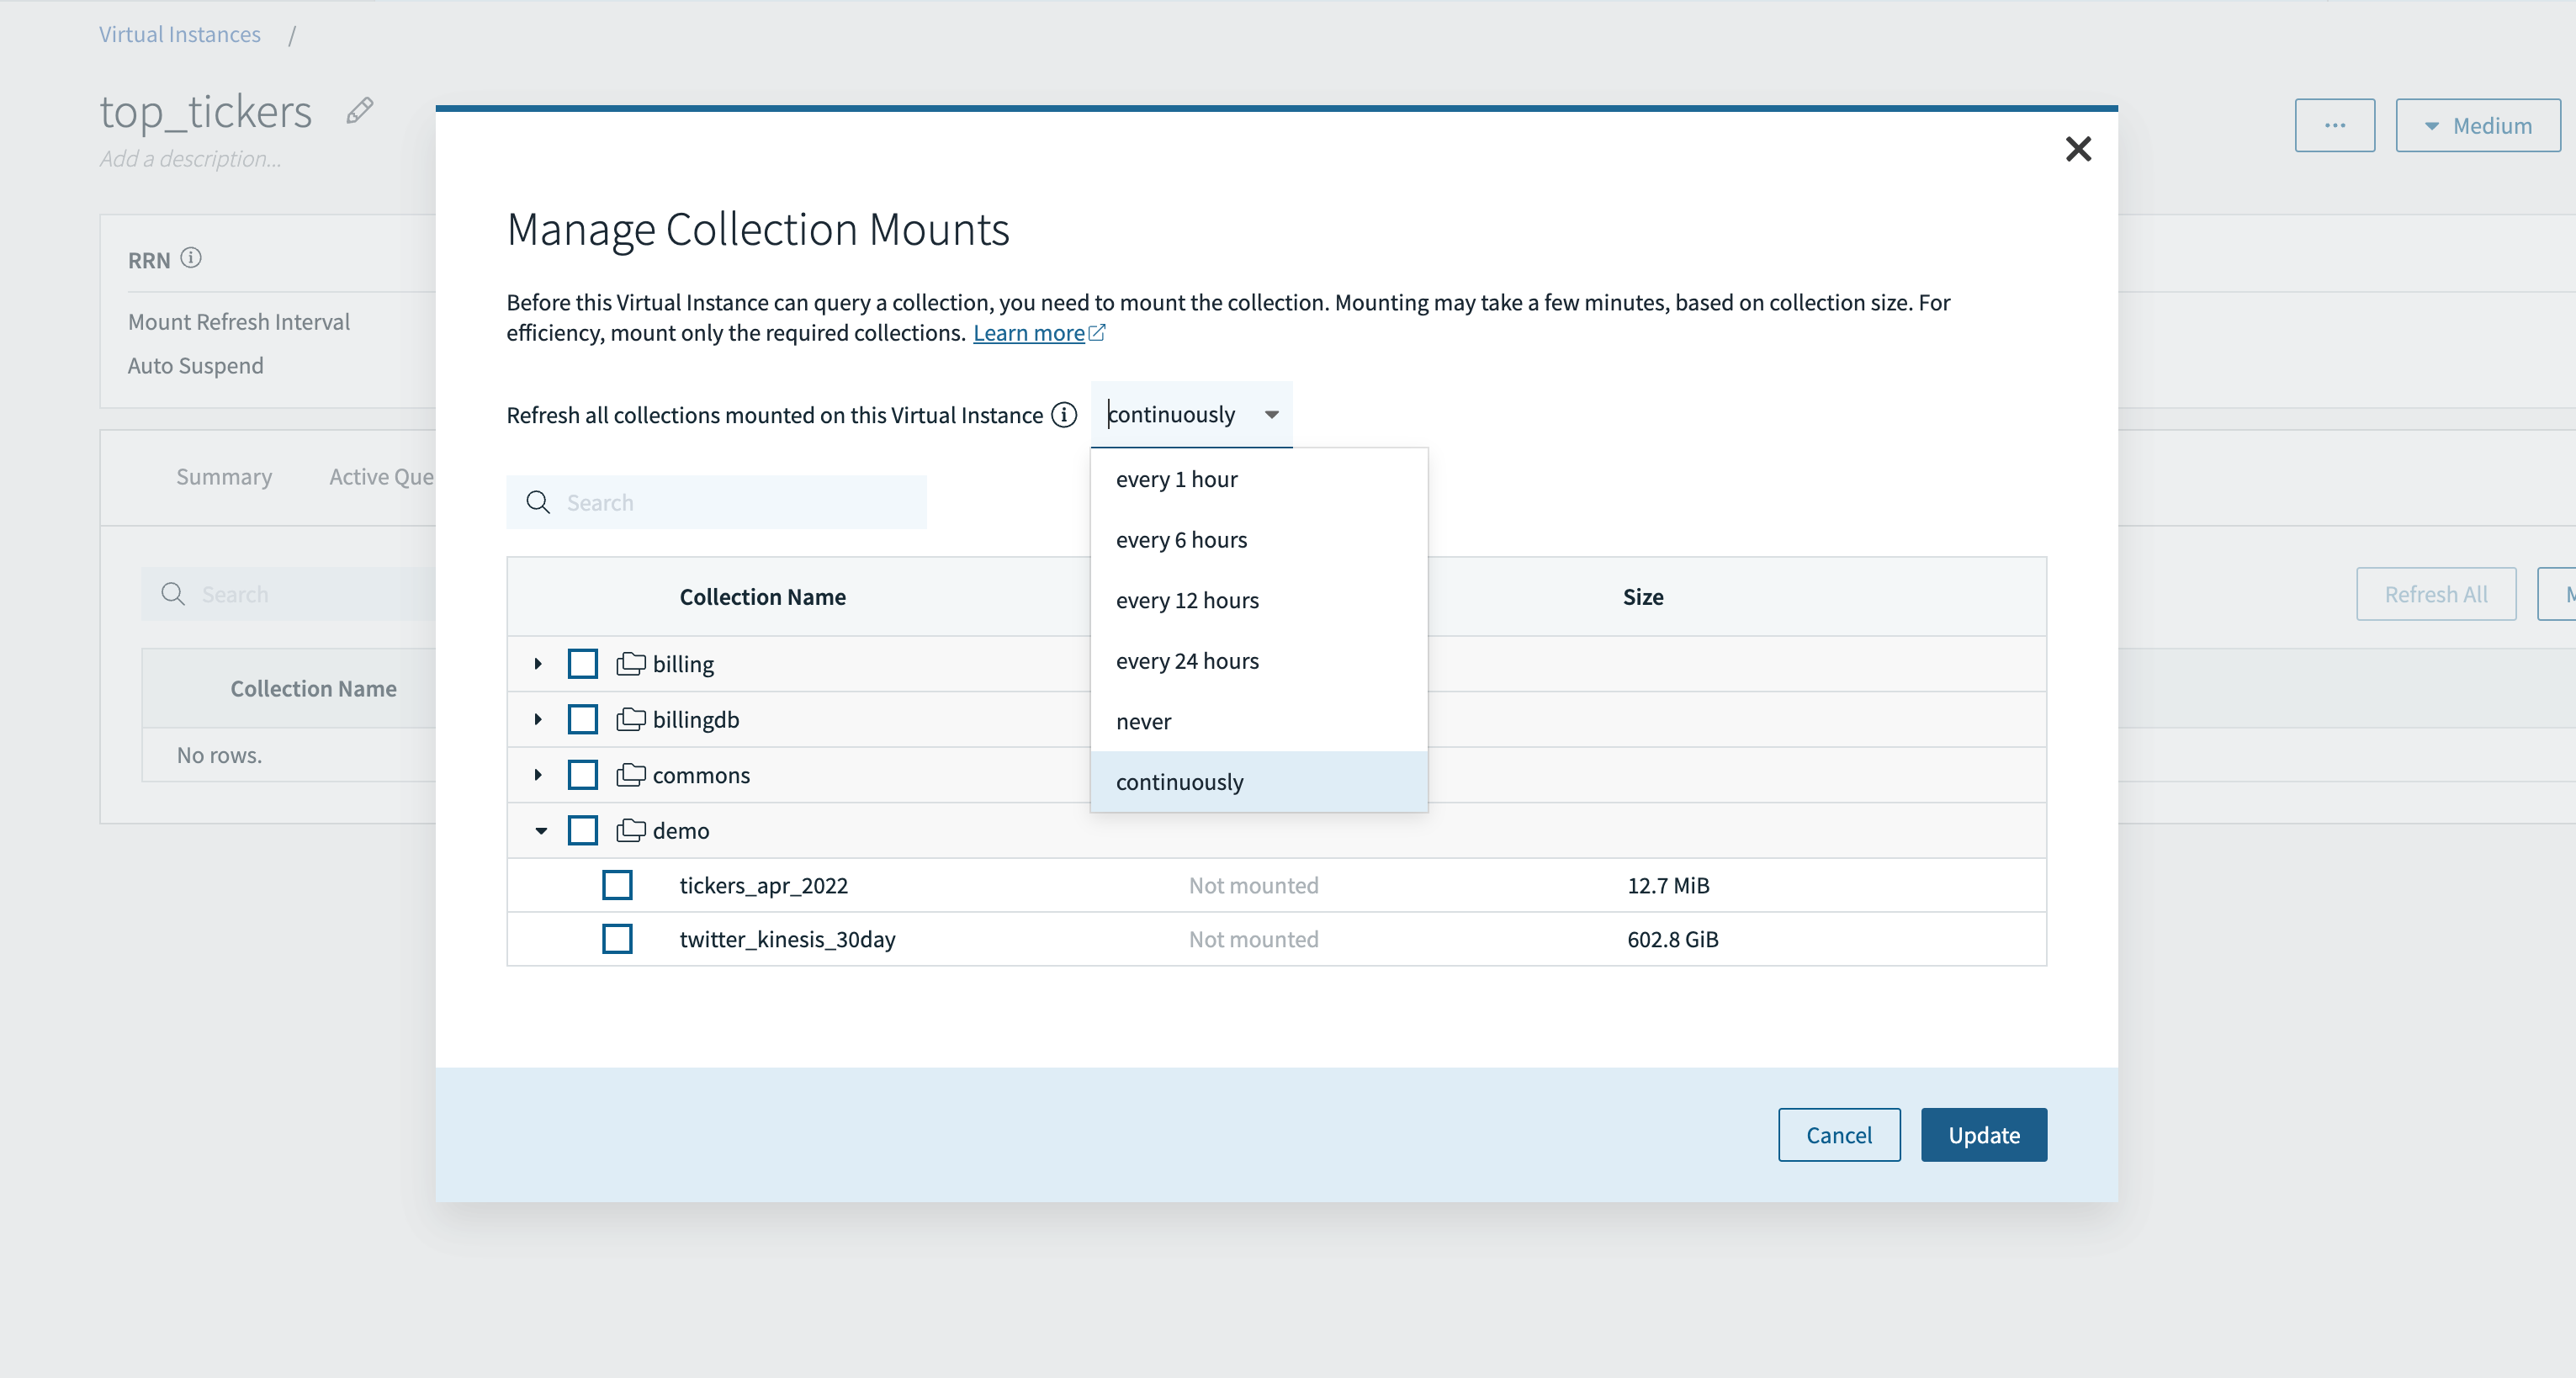Click the pencil edit icon beside top_tickers
Screen dimensions: 2576x1378
[x=360, y=110]
